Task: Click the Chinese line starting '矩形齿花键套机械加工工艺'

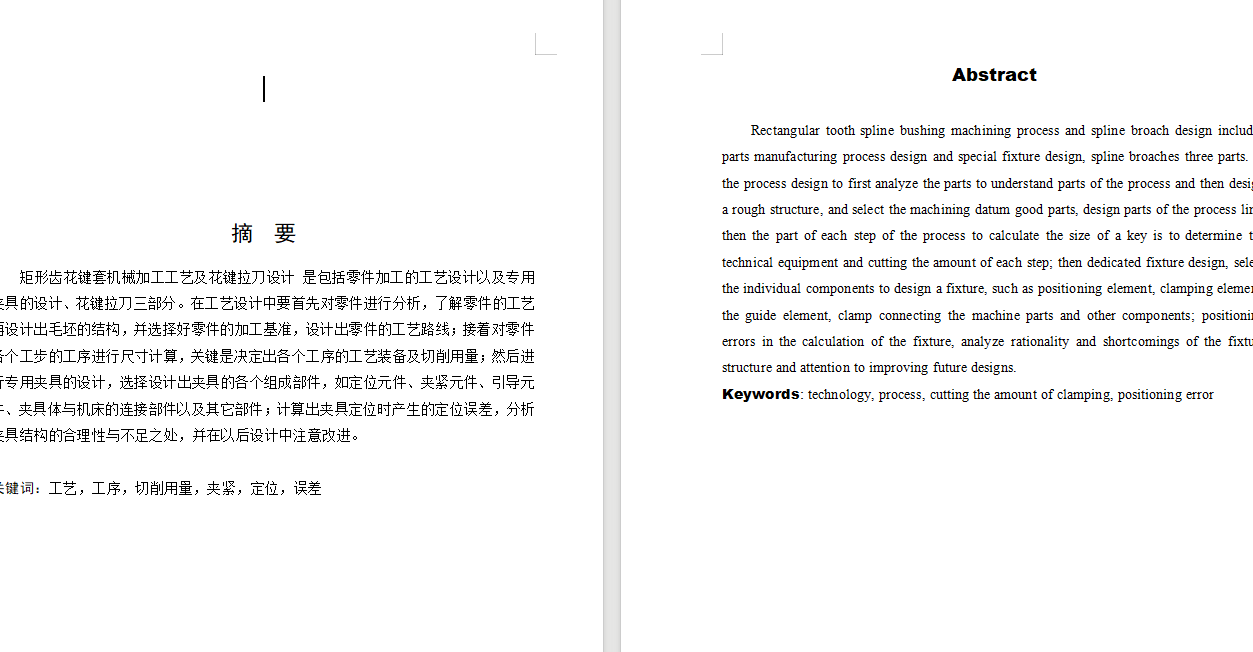Action: [277, 277]
